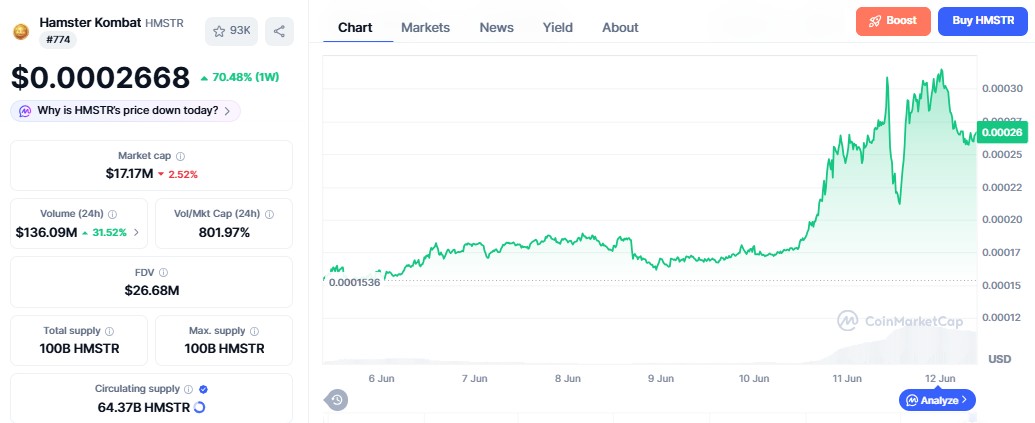Click the Buy HMSTR button
This screenshot has width=1035, height=423.
tap(983, 21)
